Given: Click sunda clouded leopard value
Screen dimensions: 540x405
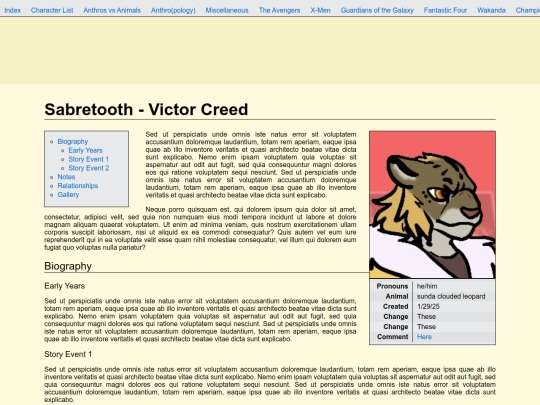Looking at the screenshot, I should [x=451, y=297].
